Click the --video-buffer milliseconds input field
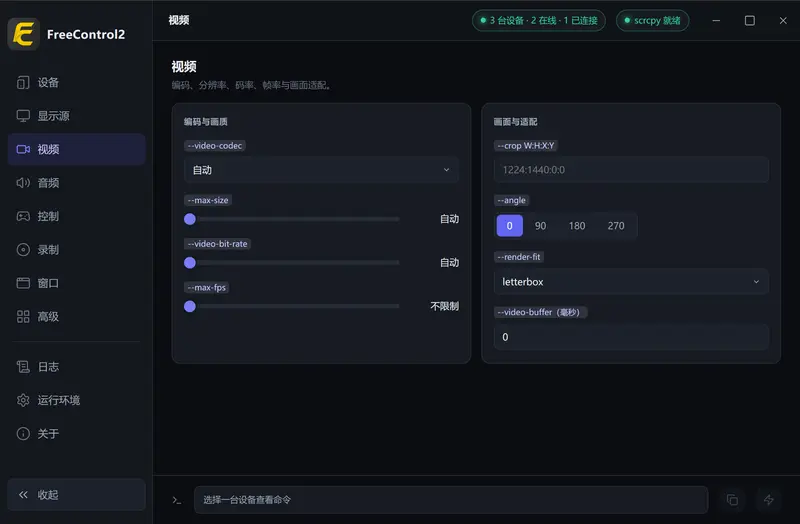The height and width of the screenshot is (524, 800). (631, 337)
